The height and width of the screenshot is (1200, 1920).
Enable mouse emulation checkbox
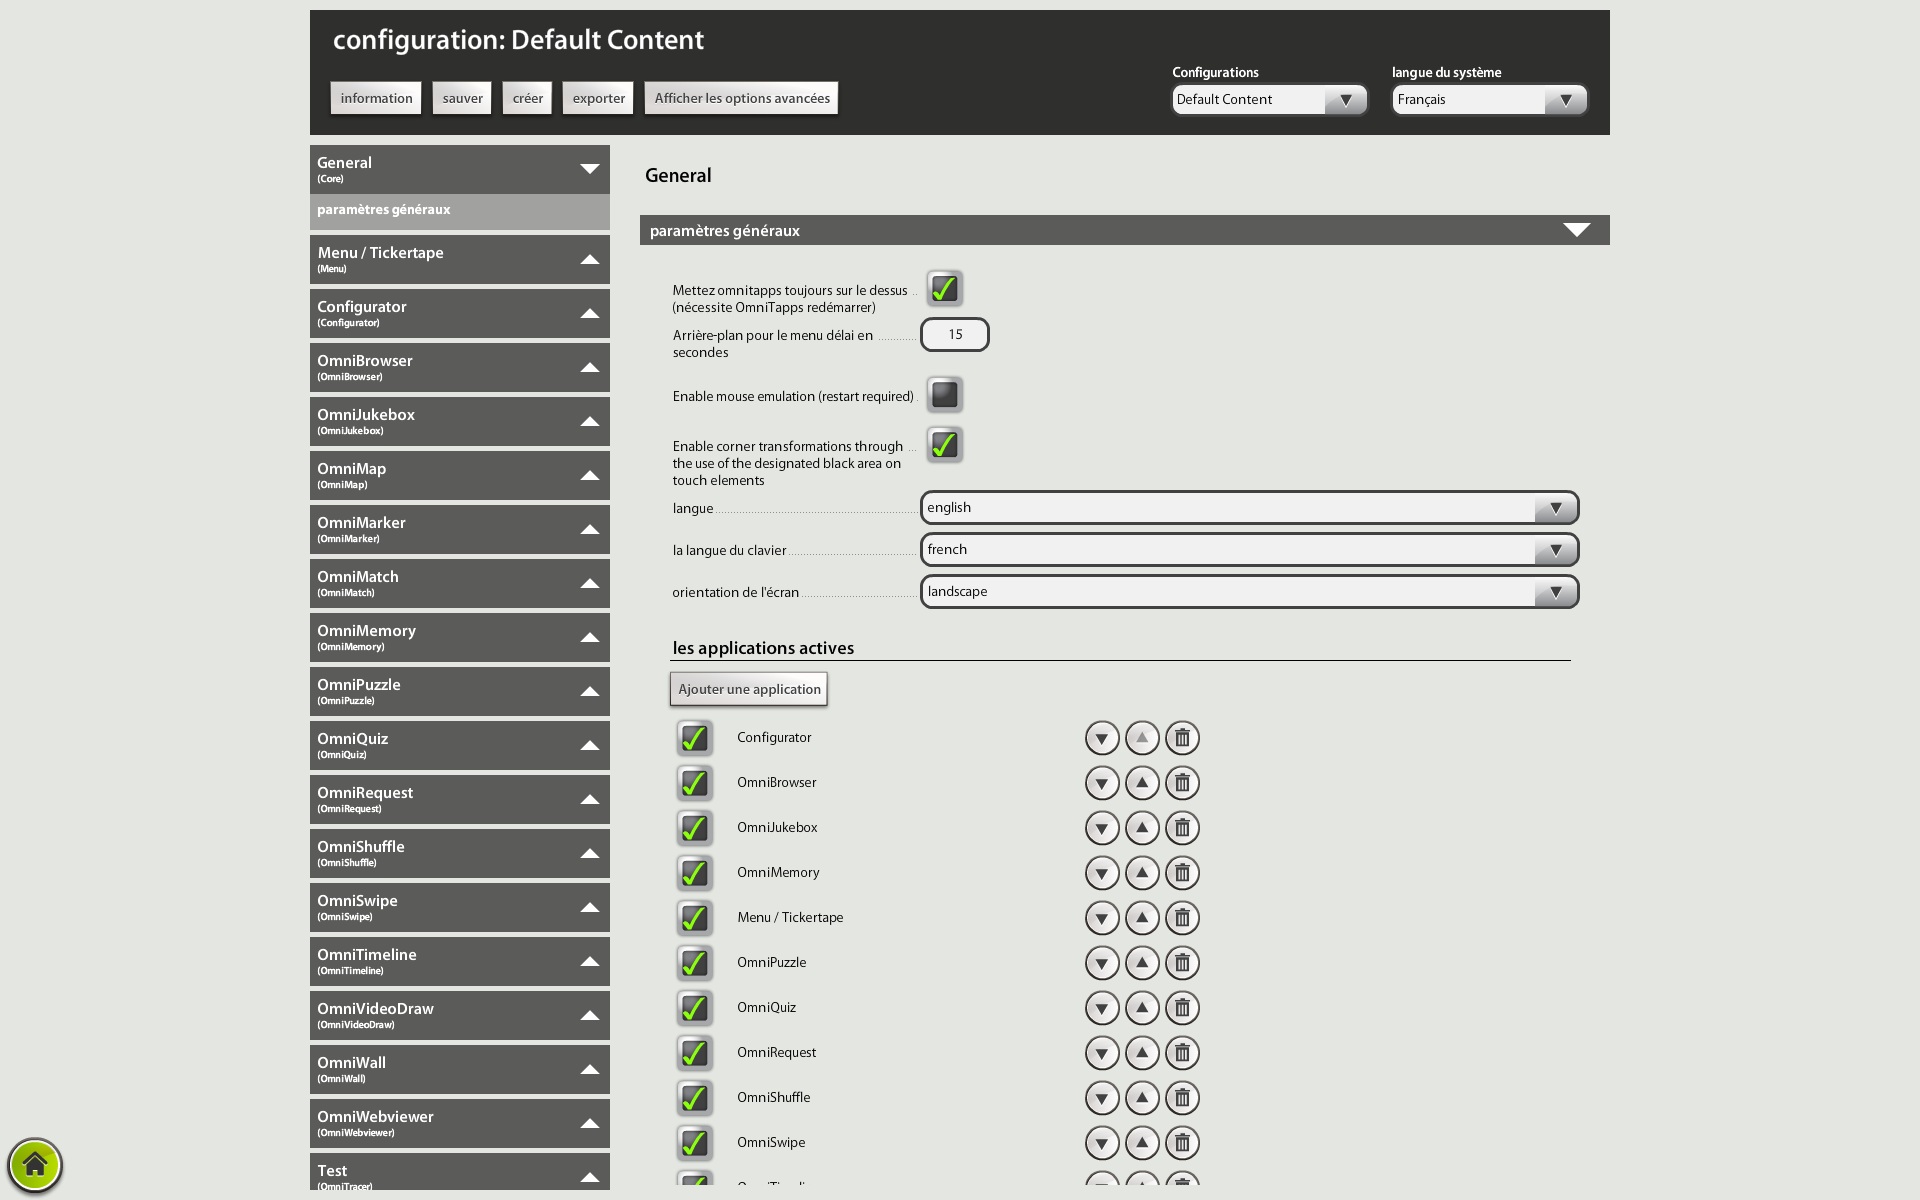coord(944,395)
